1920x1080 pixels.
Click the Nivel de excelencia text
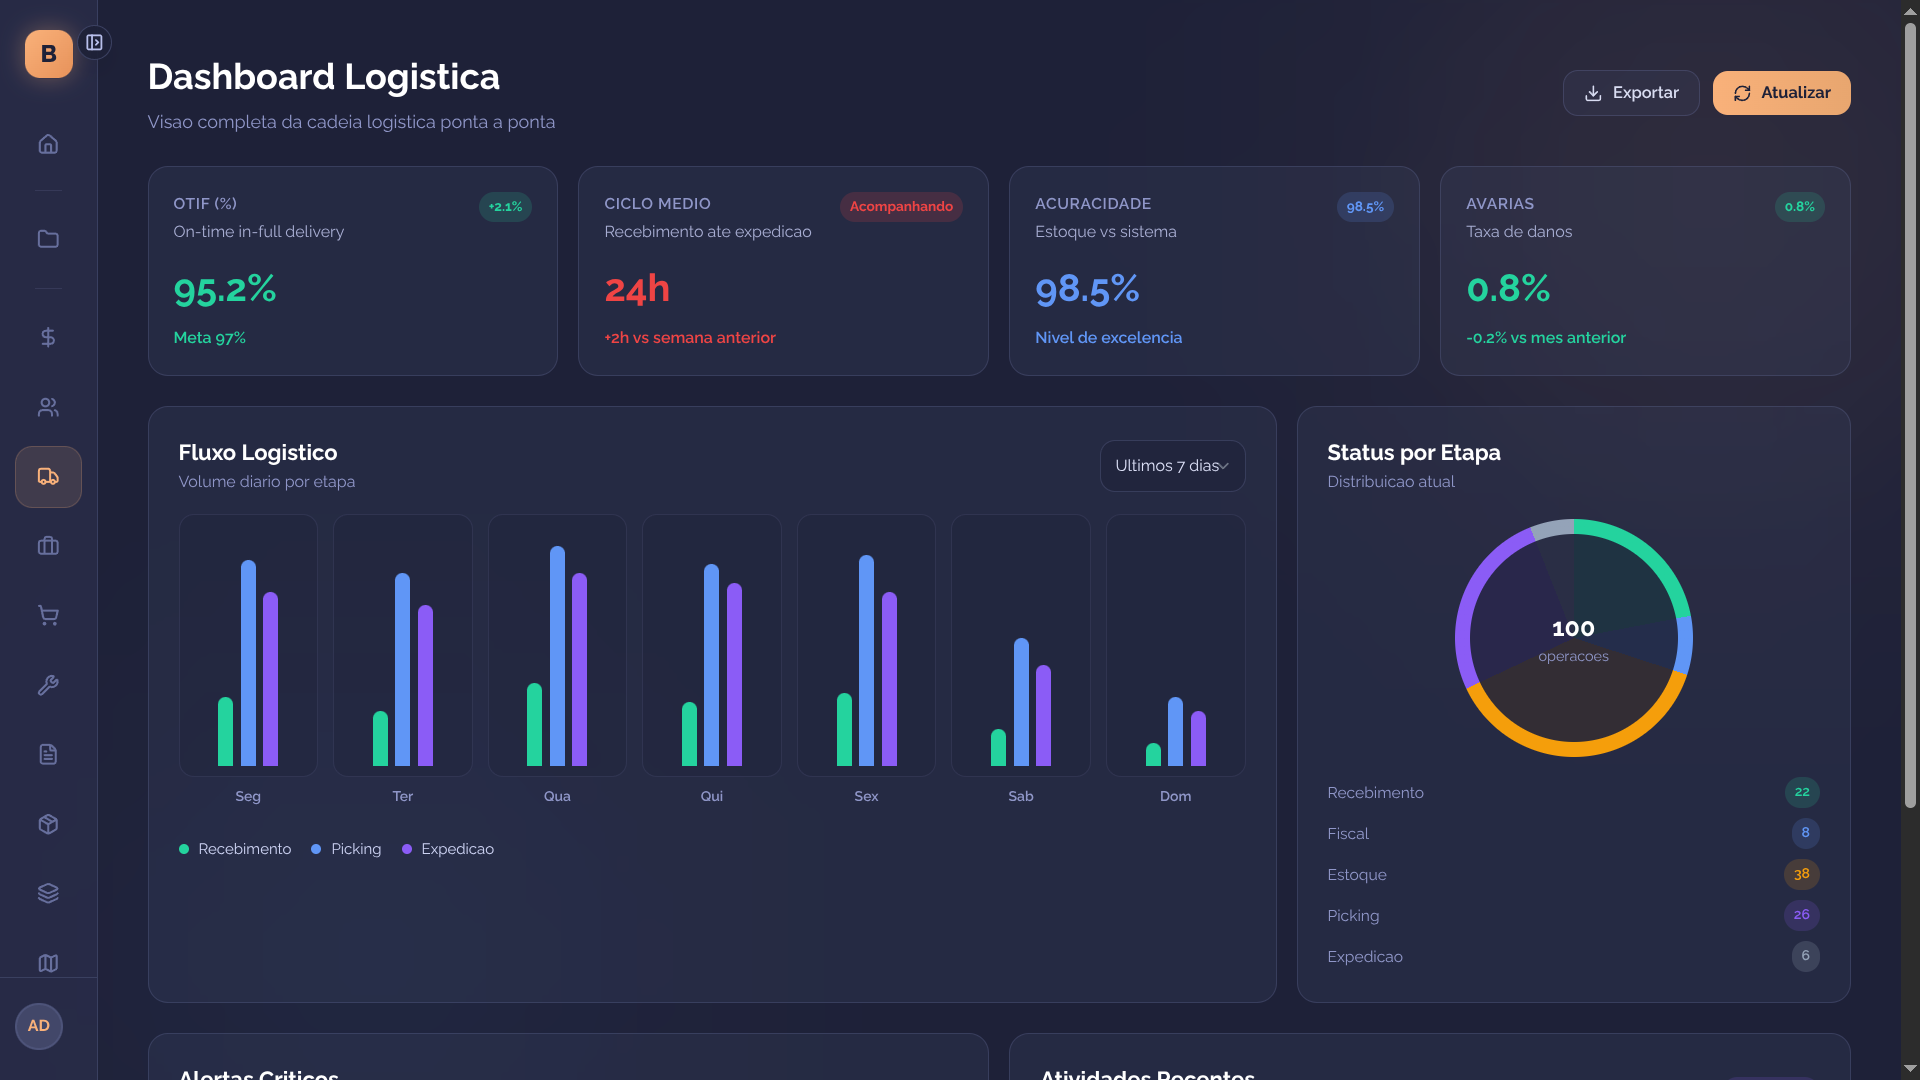[x=1108, y=338]
